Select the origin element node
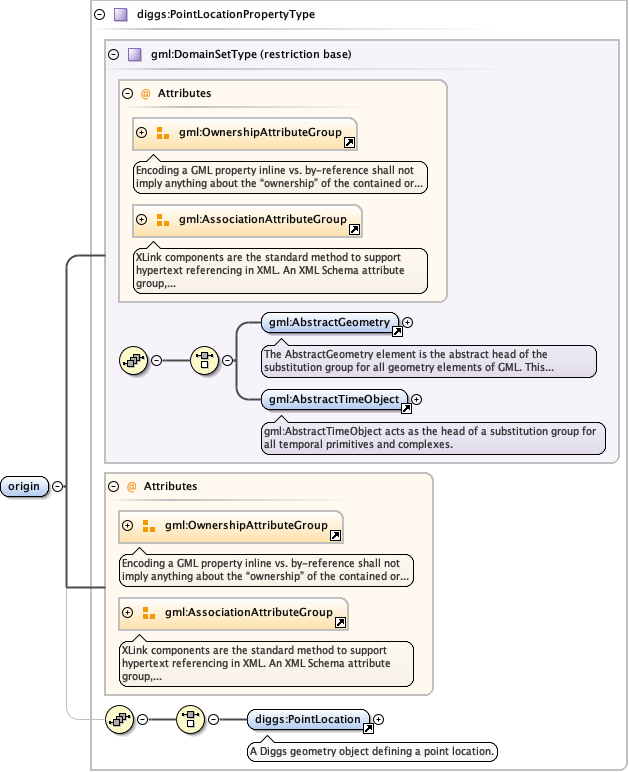 [x=24, y=486]
